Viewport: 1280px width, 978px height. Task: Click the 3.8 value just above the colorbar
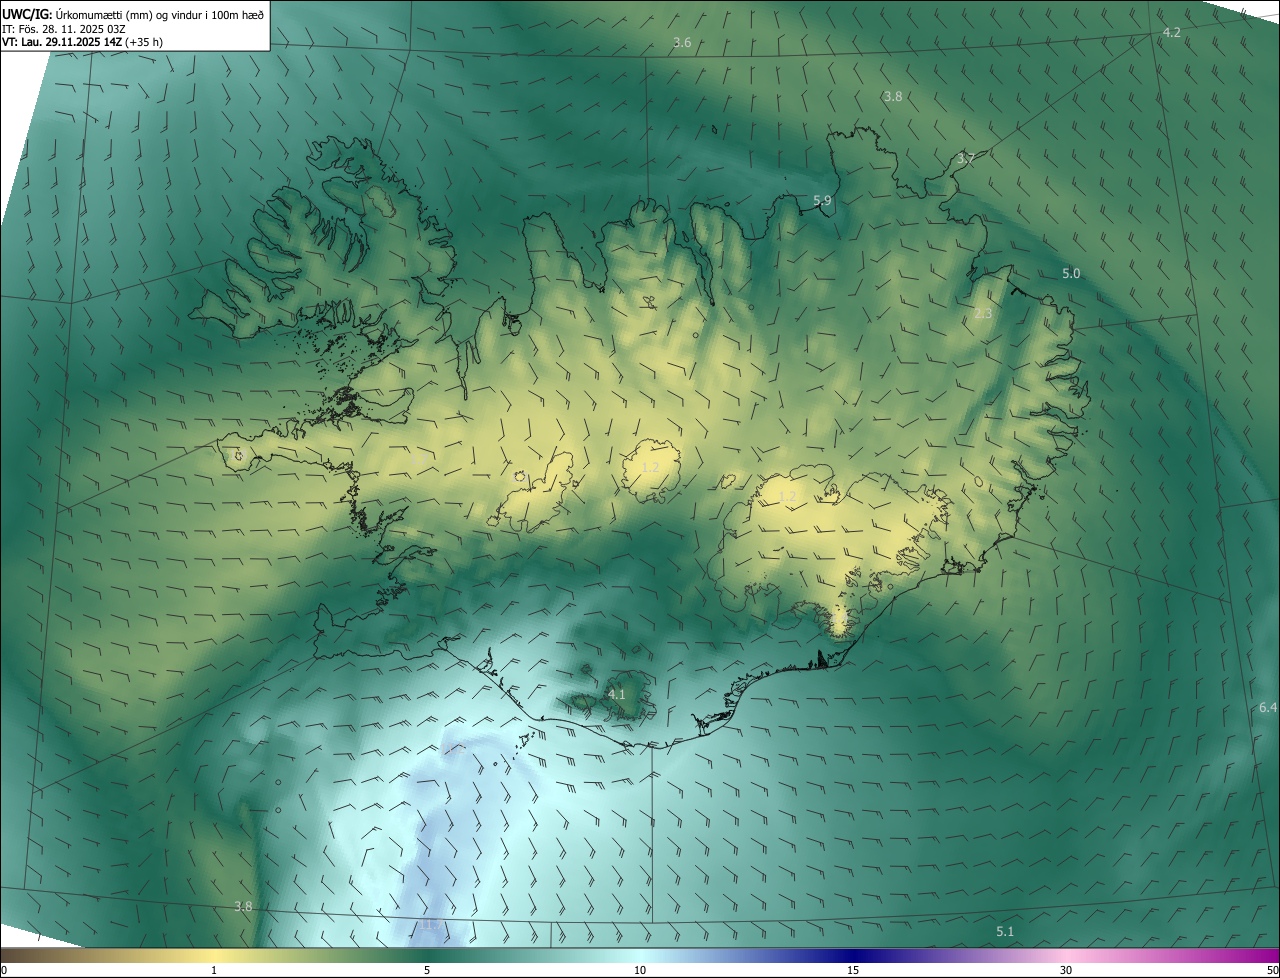[243, 907]
